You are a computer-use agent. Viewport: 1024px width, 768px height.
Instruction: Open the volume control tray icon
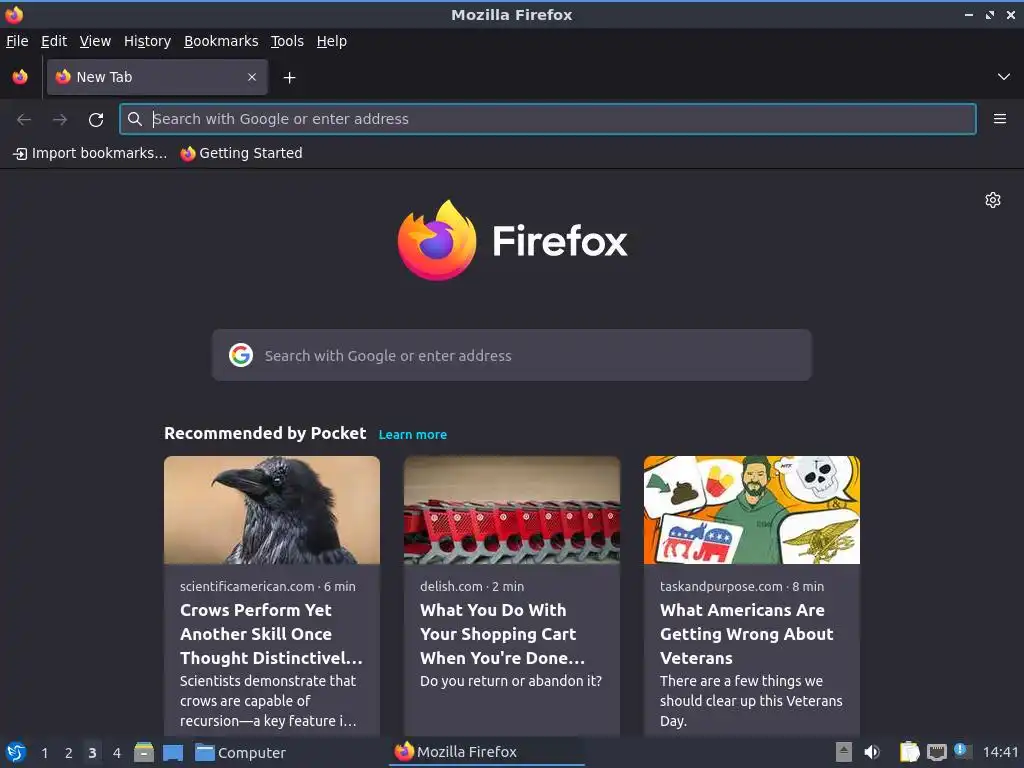pyautogui.click(x=872, y=752)
